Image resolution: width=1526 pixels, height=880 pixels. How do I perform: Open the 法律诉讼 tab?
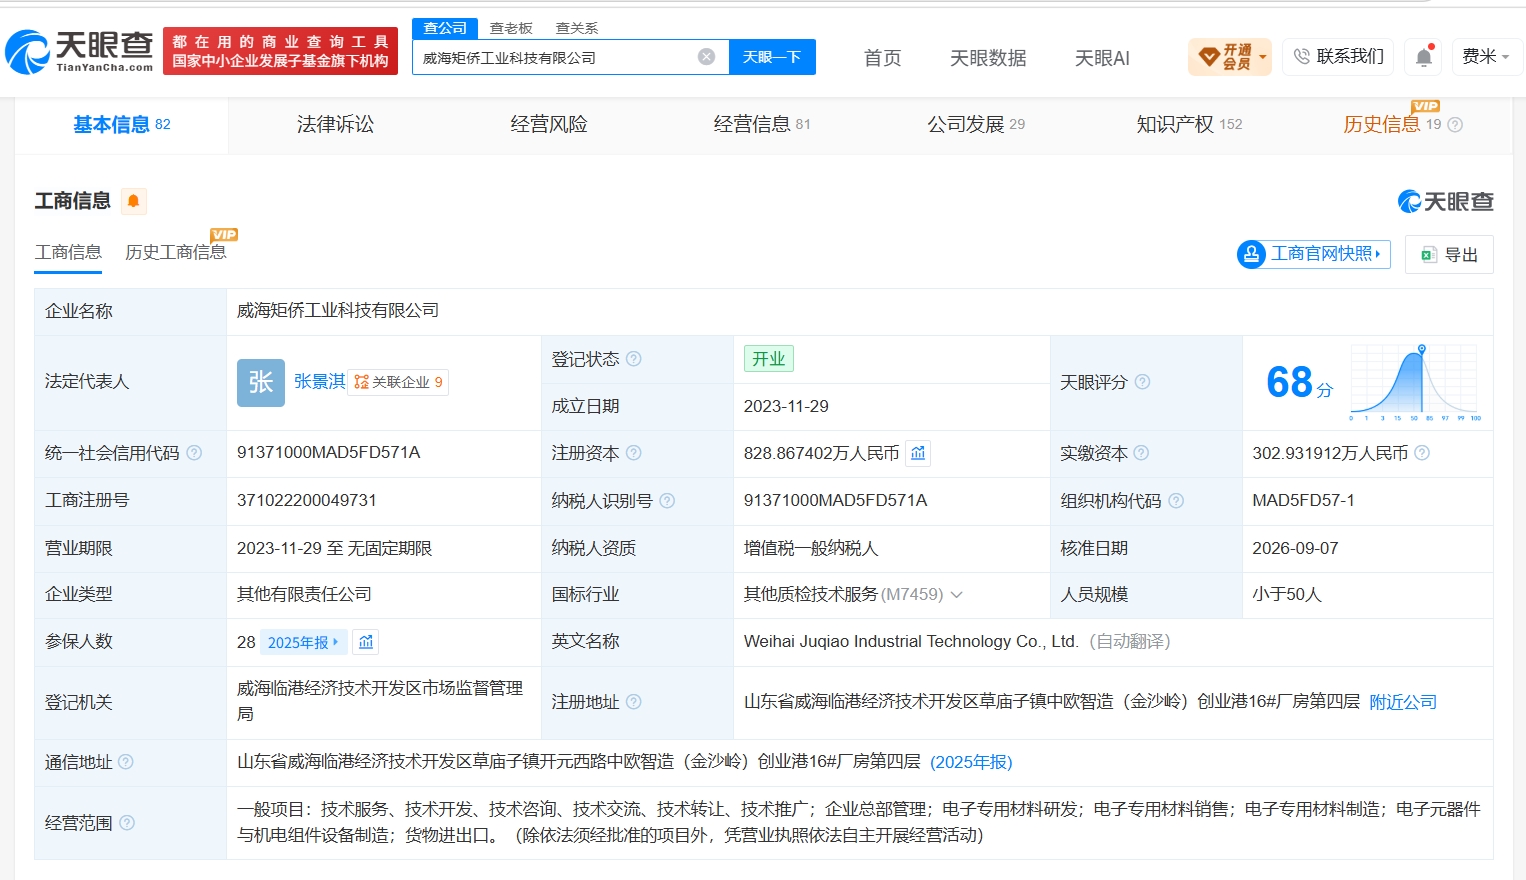click(x=335, y=125)
